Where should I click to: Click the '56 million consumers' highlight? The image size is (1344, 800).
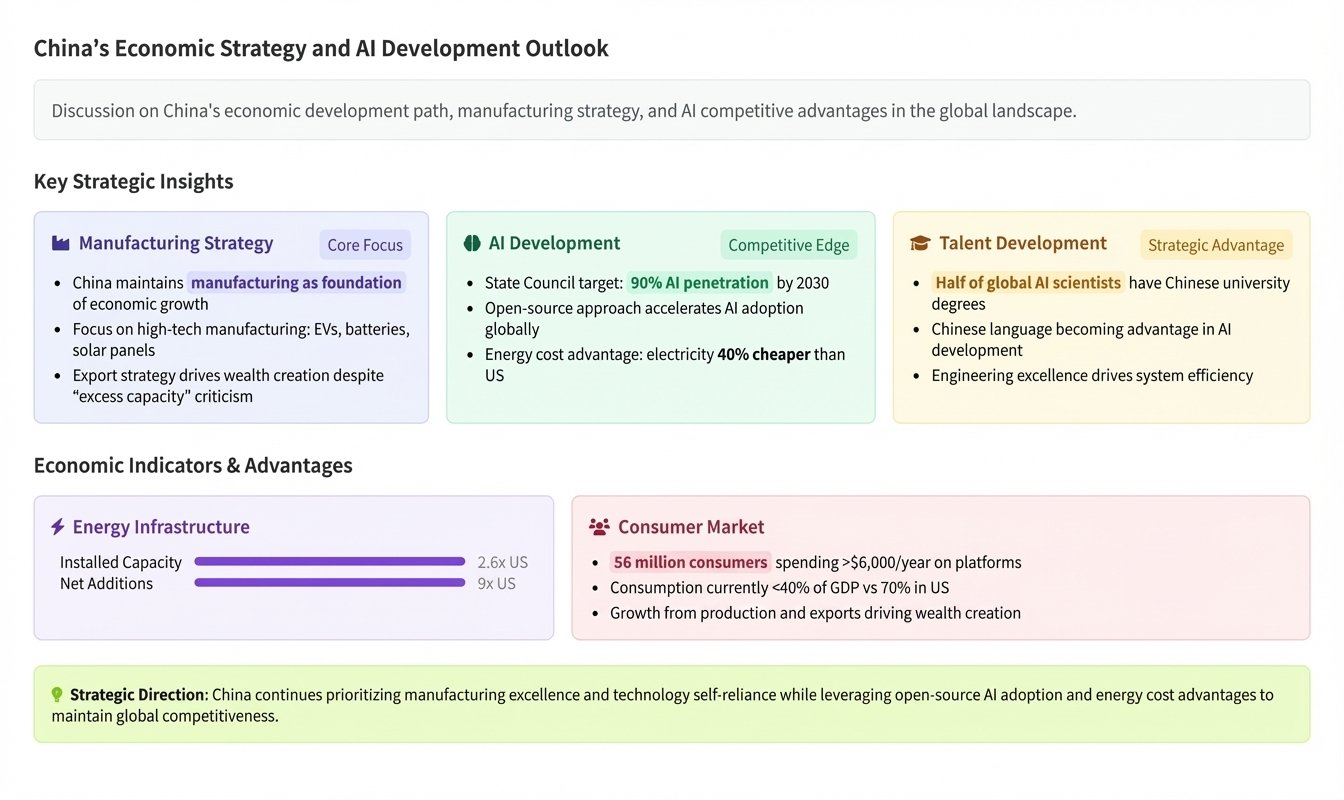(x=690, y=562)
